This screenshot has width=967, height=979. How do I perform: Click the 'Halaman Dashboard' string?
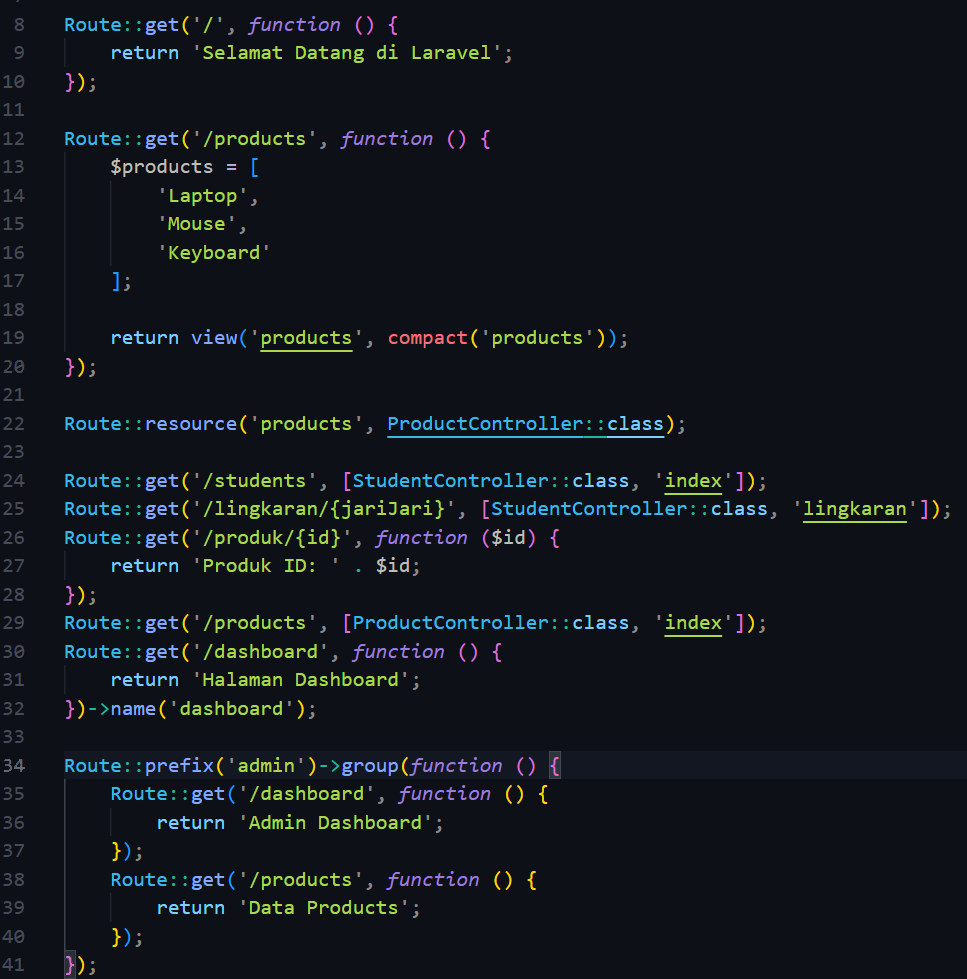click(x=300, y=681)
